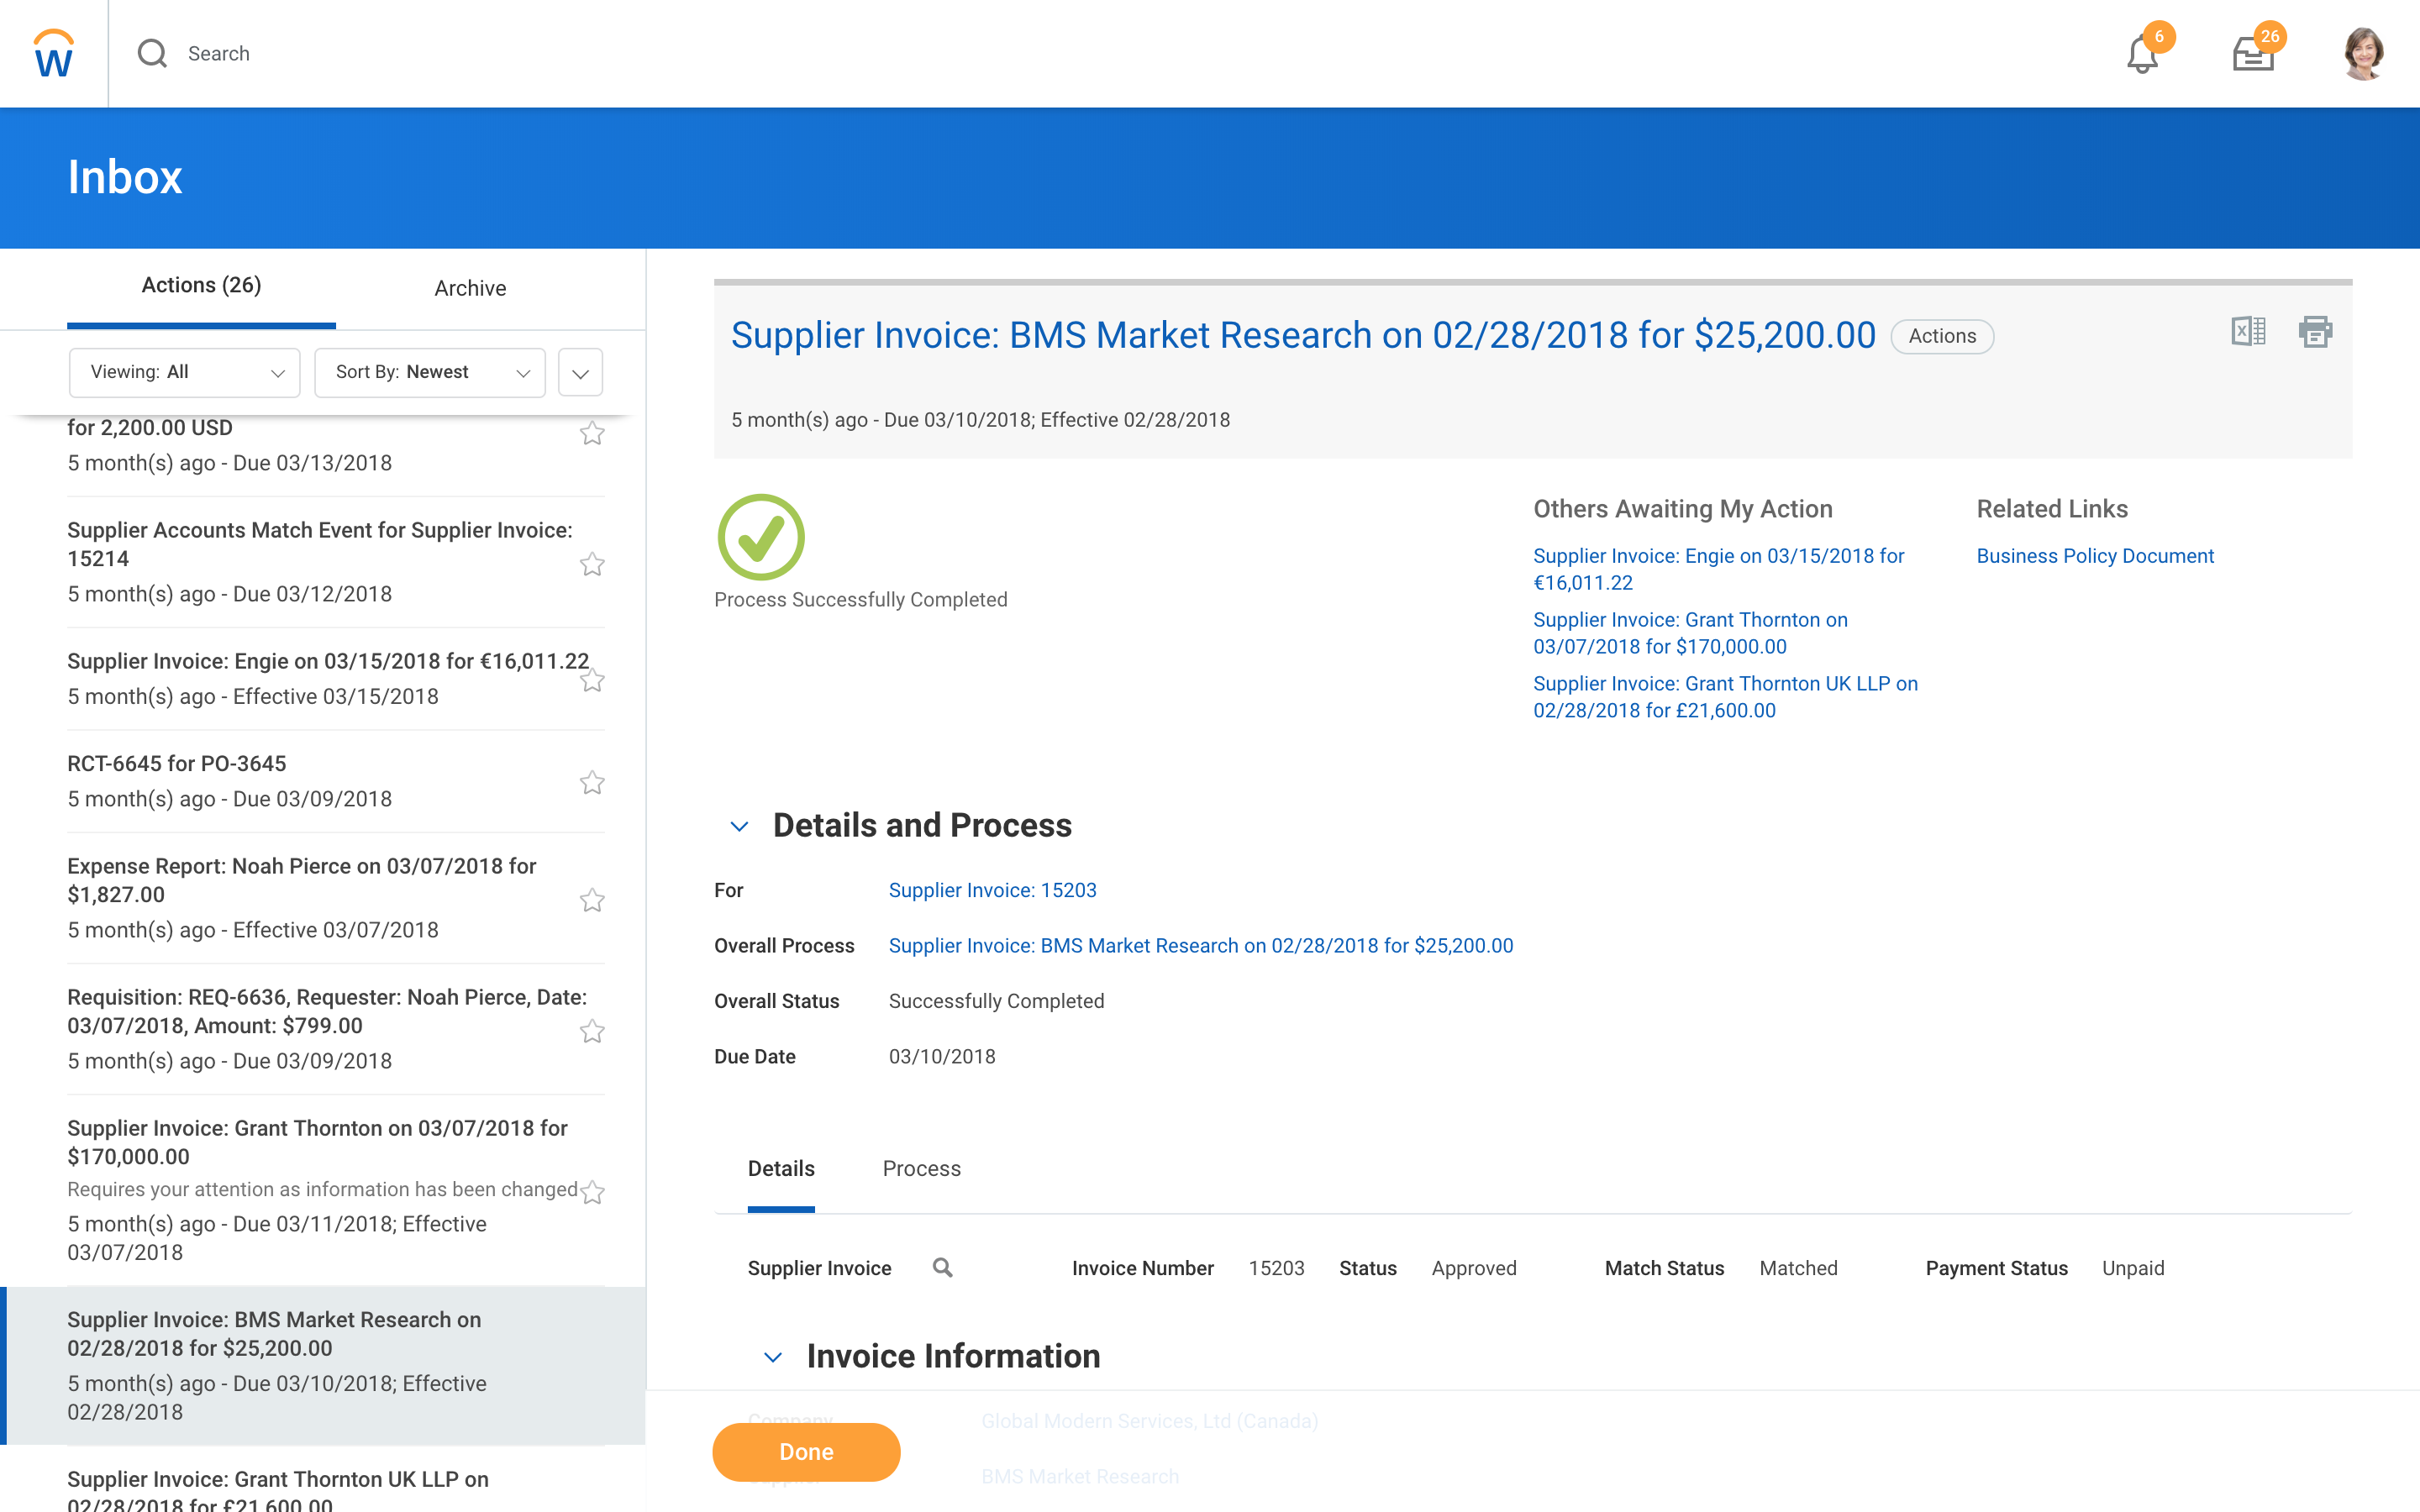
Task: Click the Workday logo home icon
Action: [x=54, y=54]
